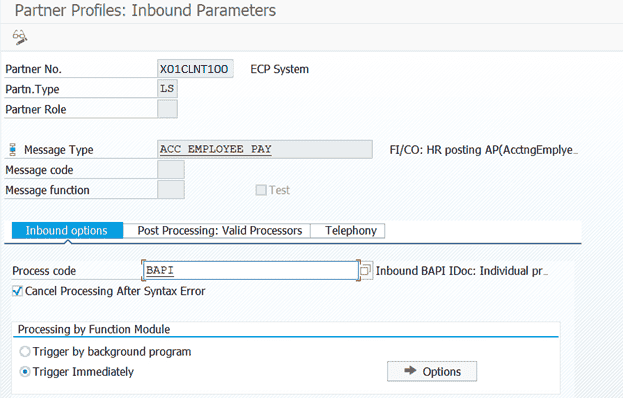Click the empty Partner Role field

pyautogui.click(x=167, y=109)
